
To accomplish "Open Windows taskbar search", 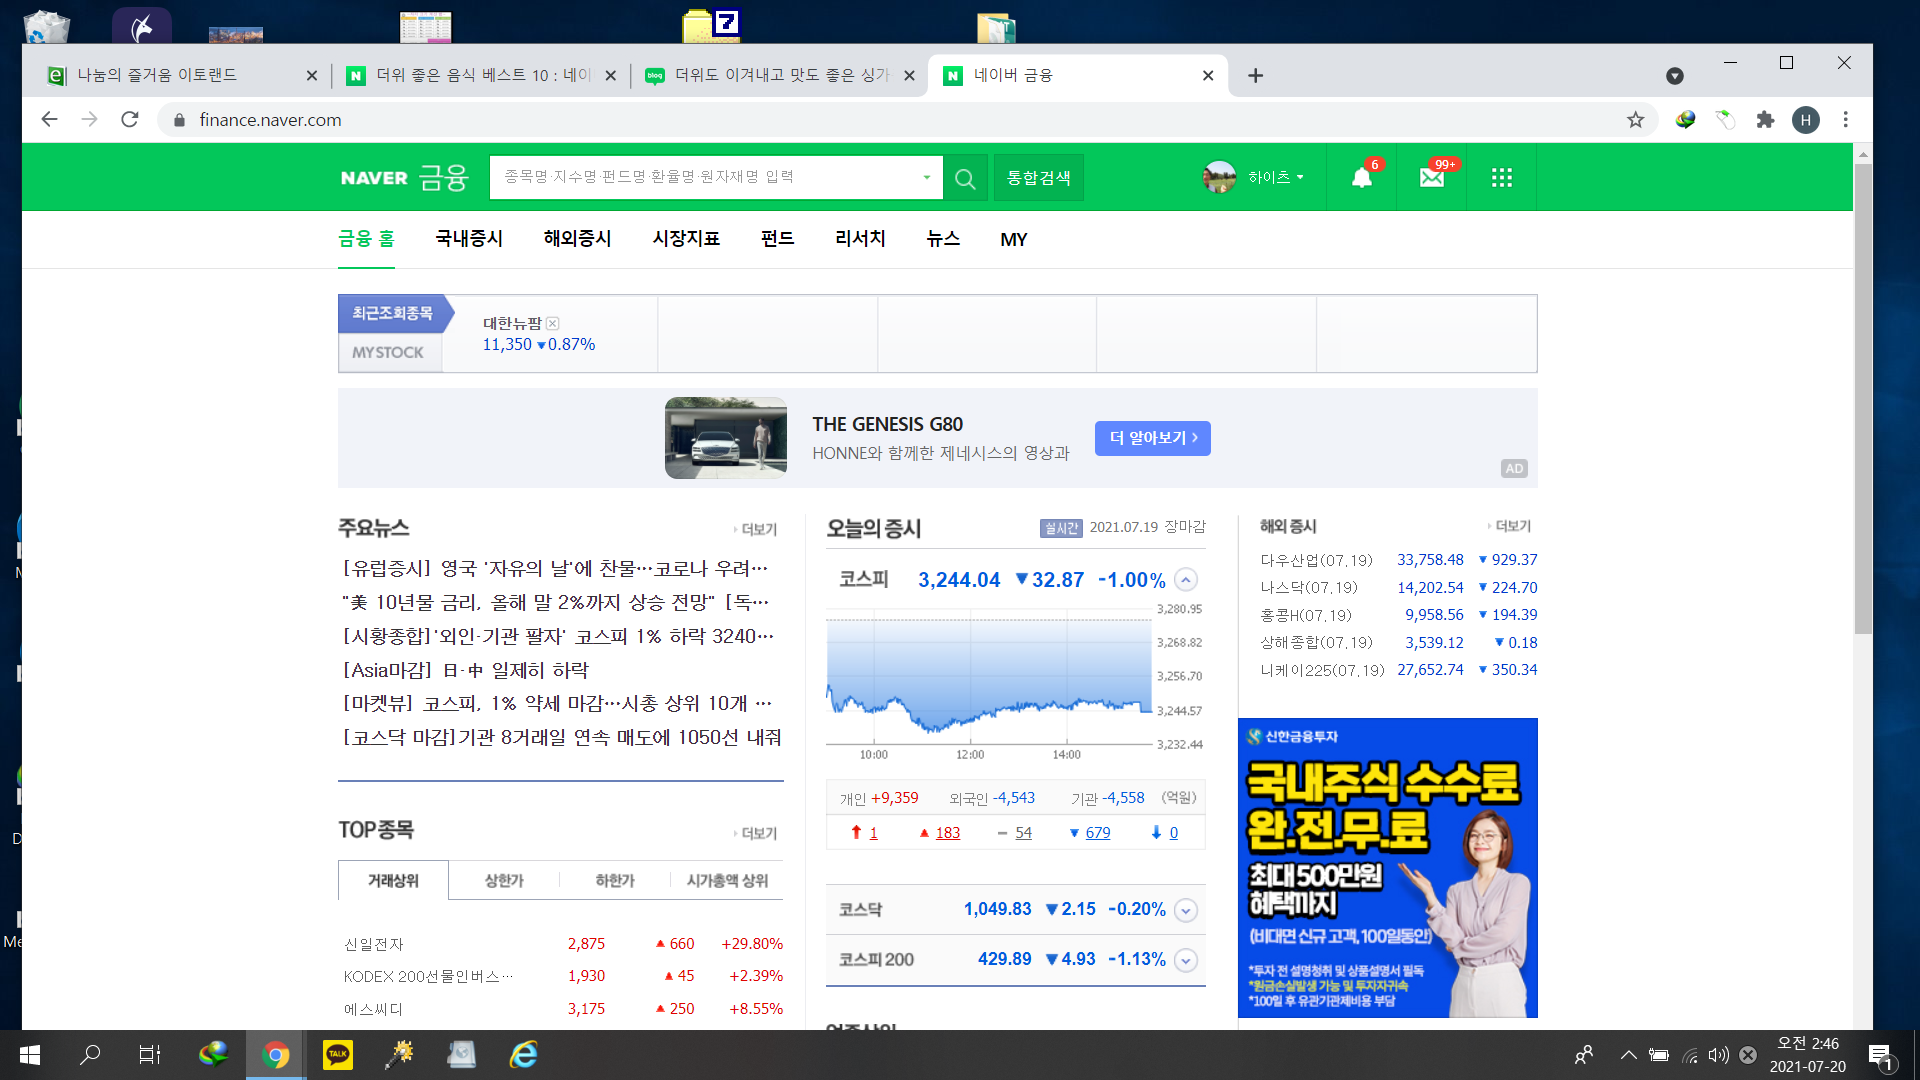I will pyautogui.click(x=90, y=1055).
